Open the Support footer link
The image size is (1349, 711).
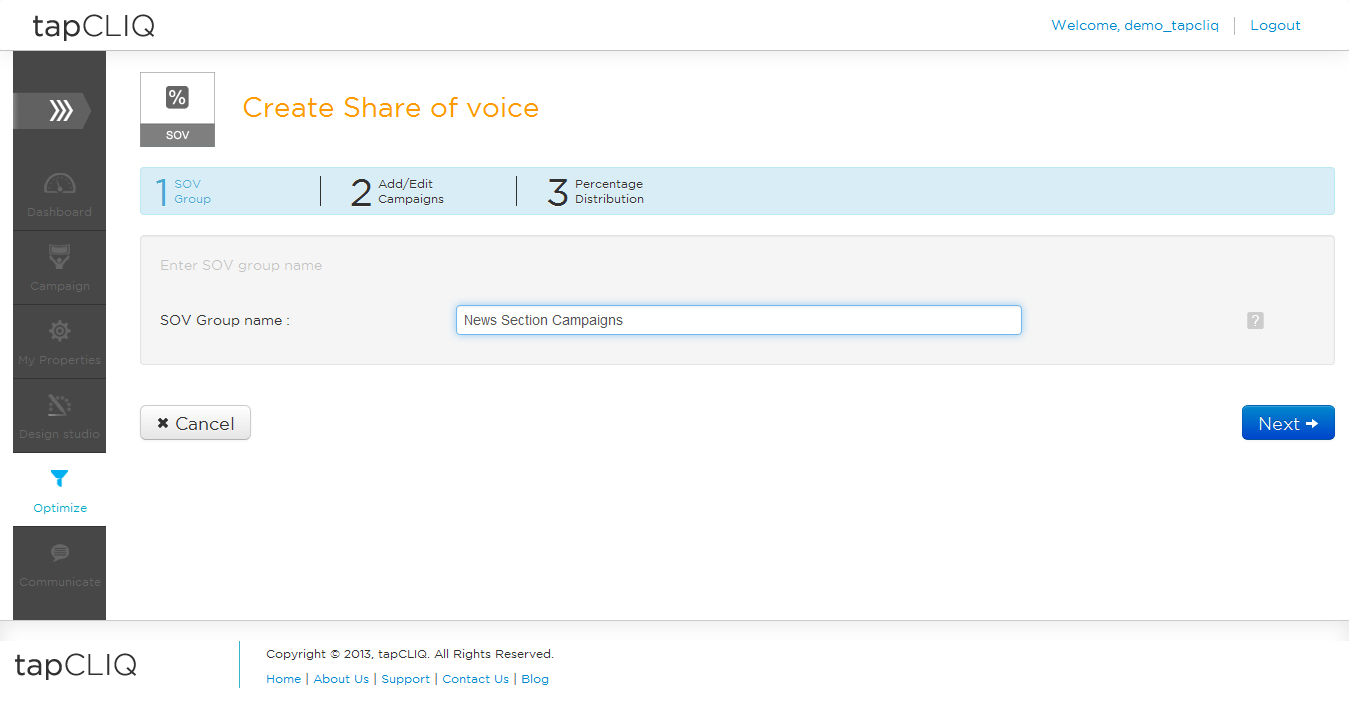pyautogui.click(x=405, y=679)
